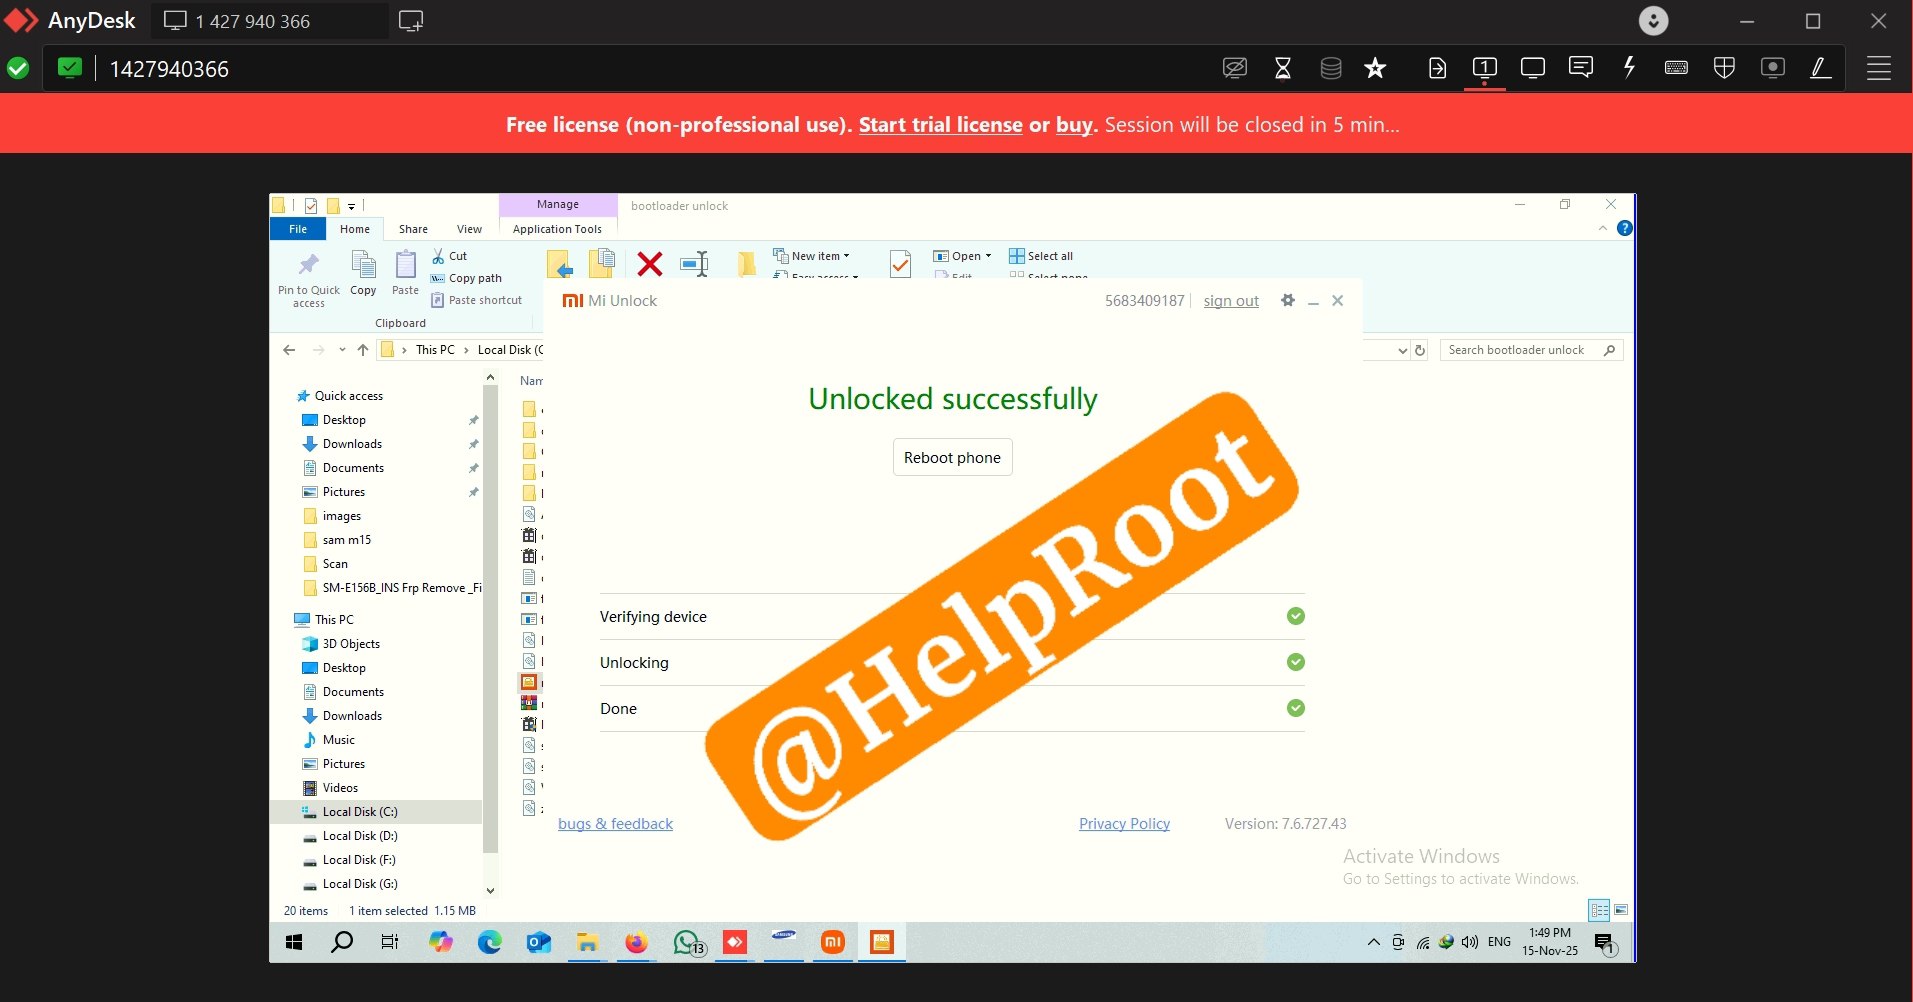Add session to favorites with the star icon

tap(1375, 68)
